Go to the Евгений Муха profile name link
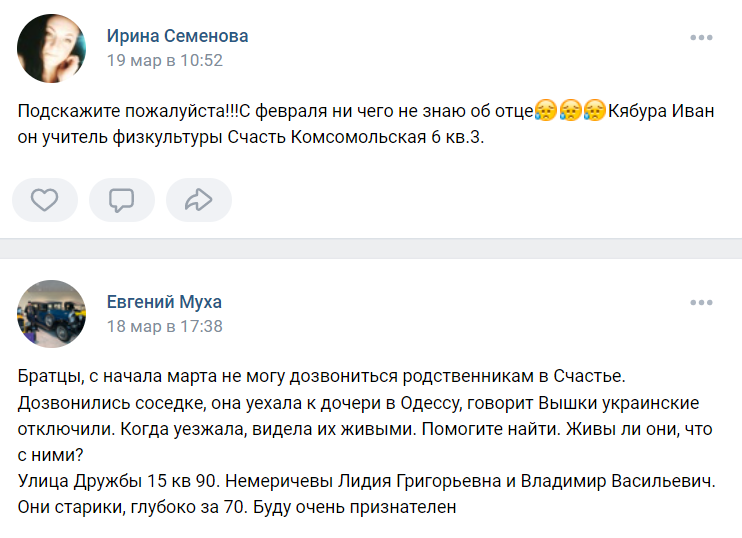 coord(164,302)
